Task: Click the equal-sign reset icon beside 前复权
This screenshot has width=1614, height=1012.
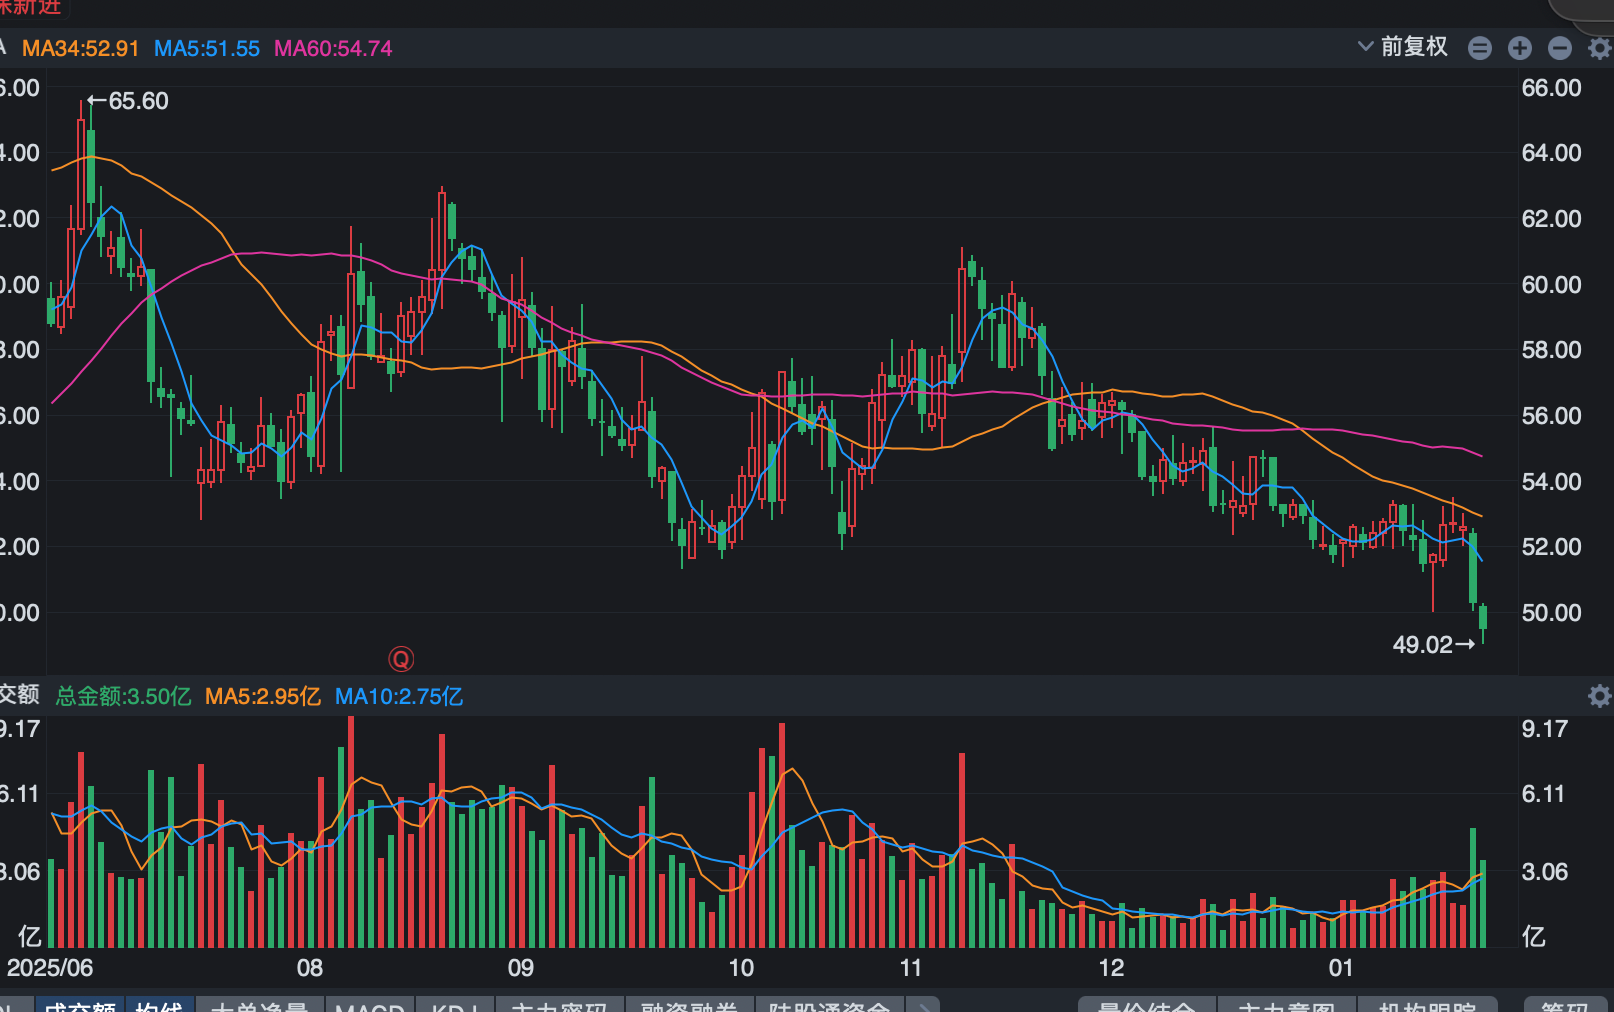Action: (x=1480, y=48)
